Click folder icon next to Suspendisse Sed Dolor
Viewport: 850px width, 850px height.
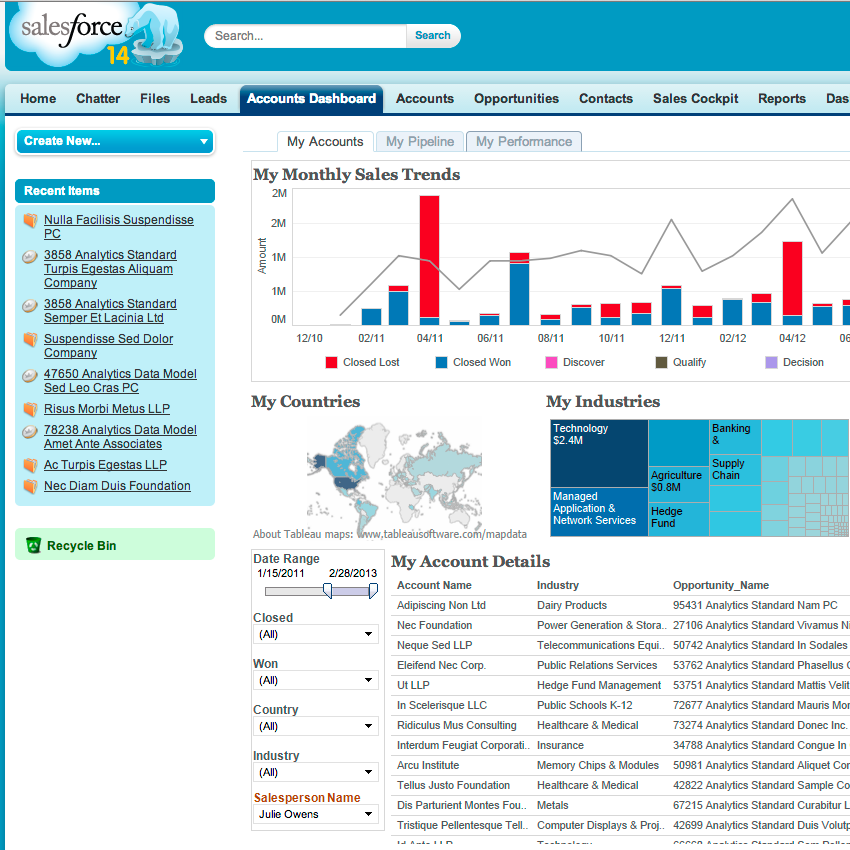click(x=30, y=340)
